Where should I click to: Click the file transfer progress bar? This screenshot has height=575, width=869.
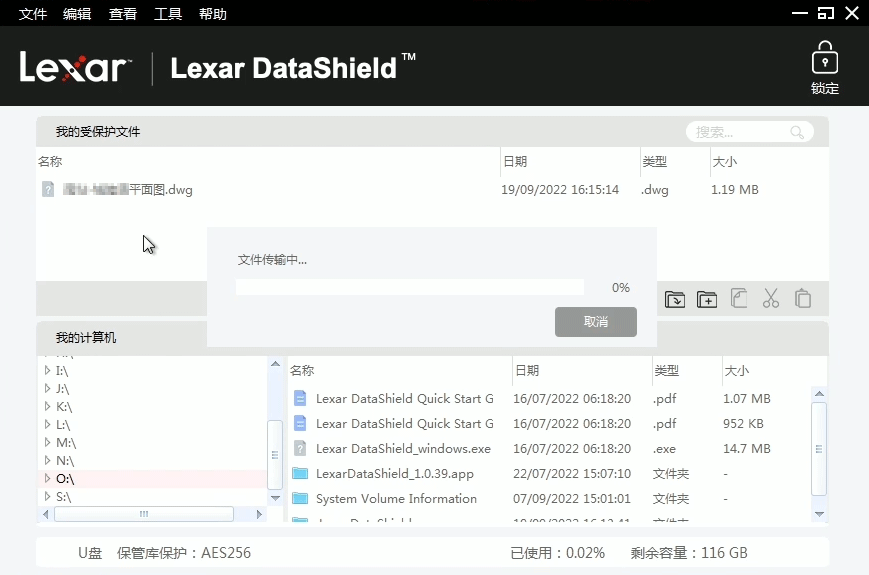[410, 287]
